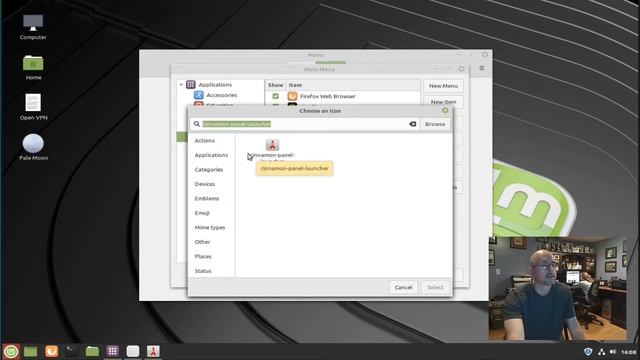Screen dimensions: 640x360
Task: Close the Choose an icon dialog
Action: [x=445, y=110]
